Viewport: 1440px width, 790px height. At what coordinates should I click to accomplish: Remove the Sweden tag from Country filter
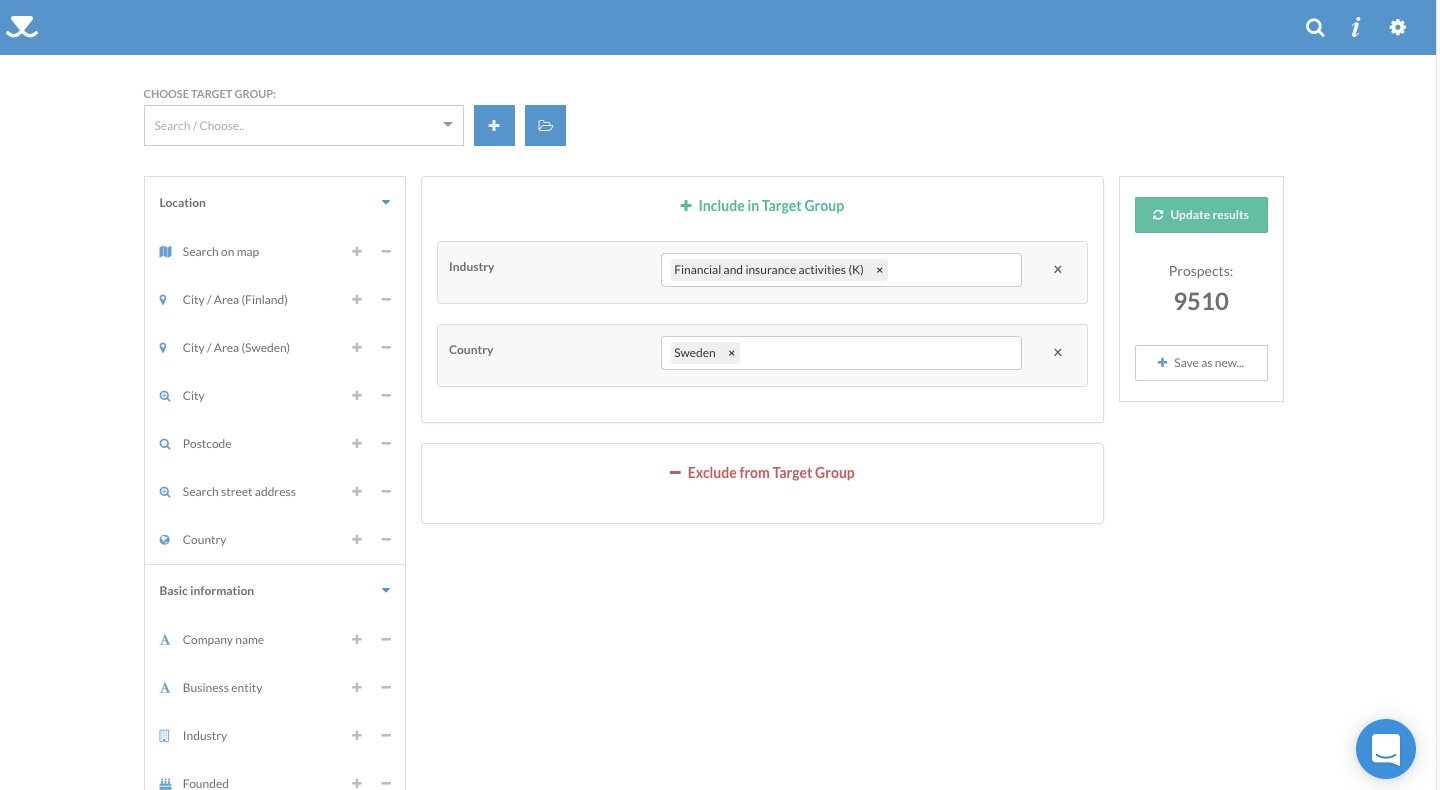[x=731, y=353]
